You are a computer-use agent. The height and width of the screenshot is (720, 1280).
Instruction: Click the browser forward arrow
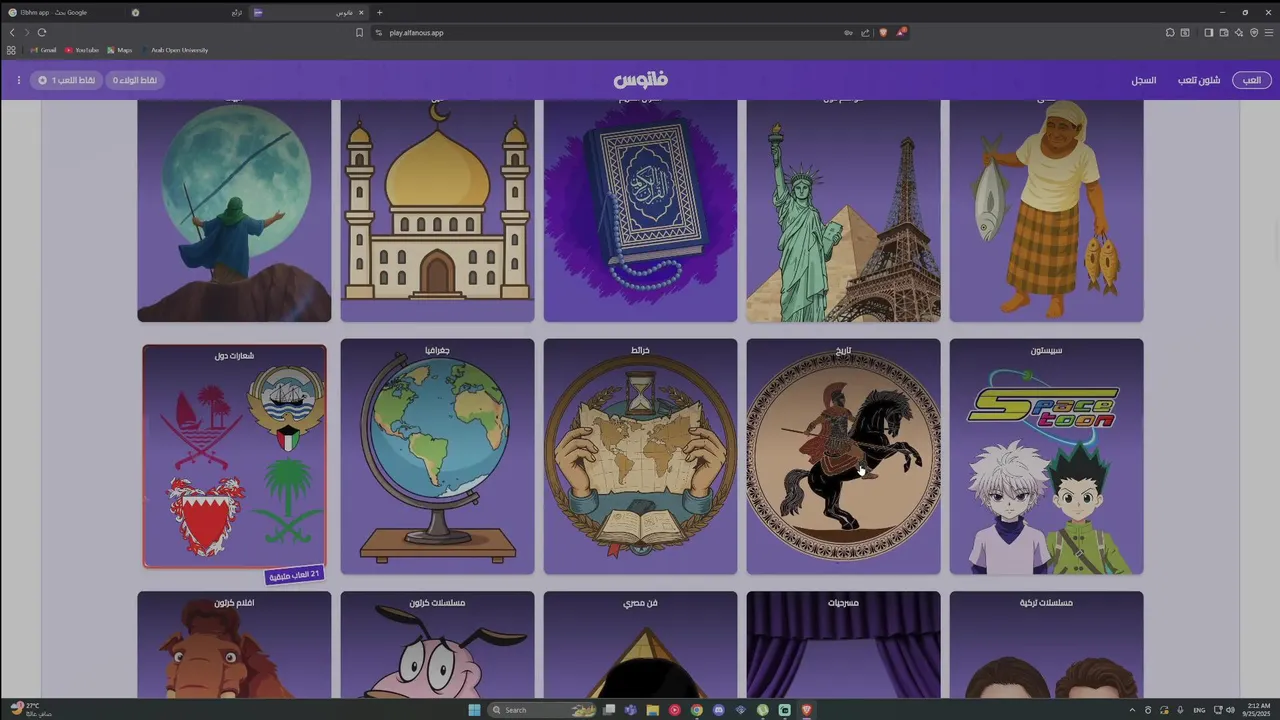27,32
